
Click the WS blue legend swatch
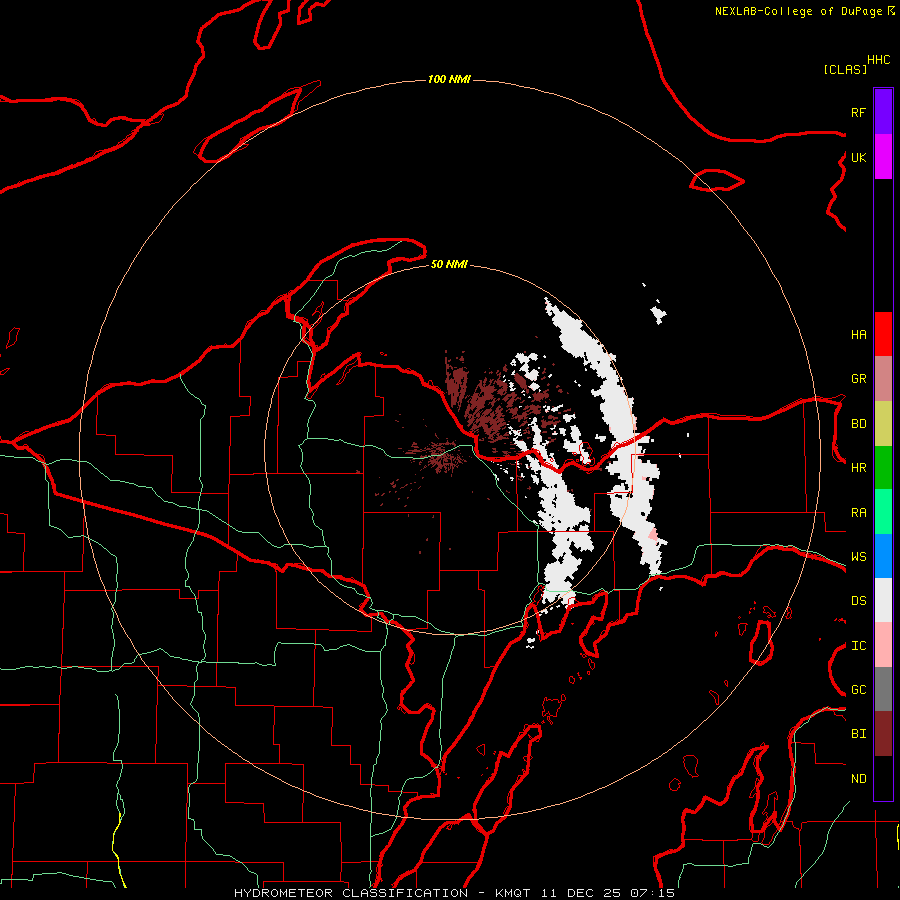click(x=883, y=556)
